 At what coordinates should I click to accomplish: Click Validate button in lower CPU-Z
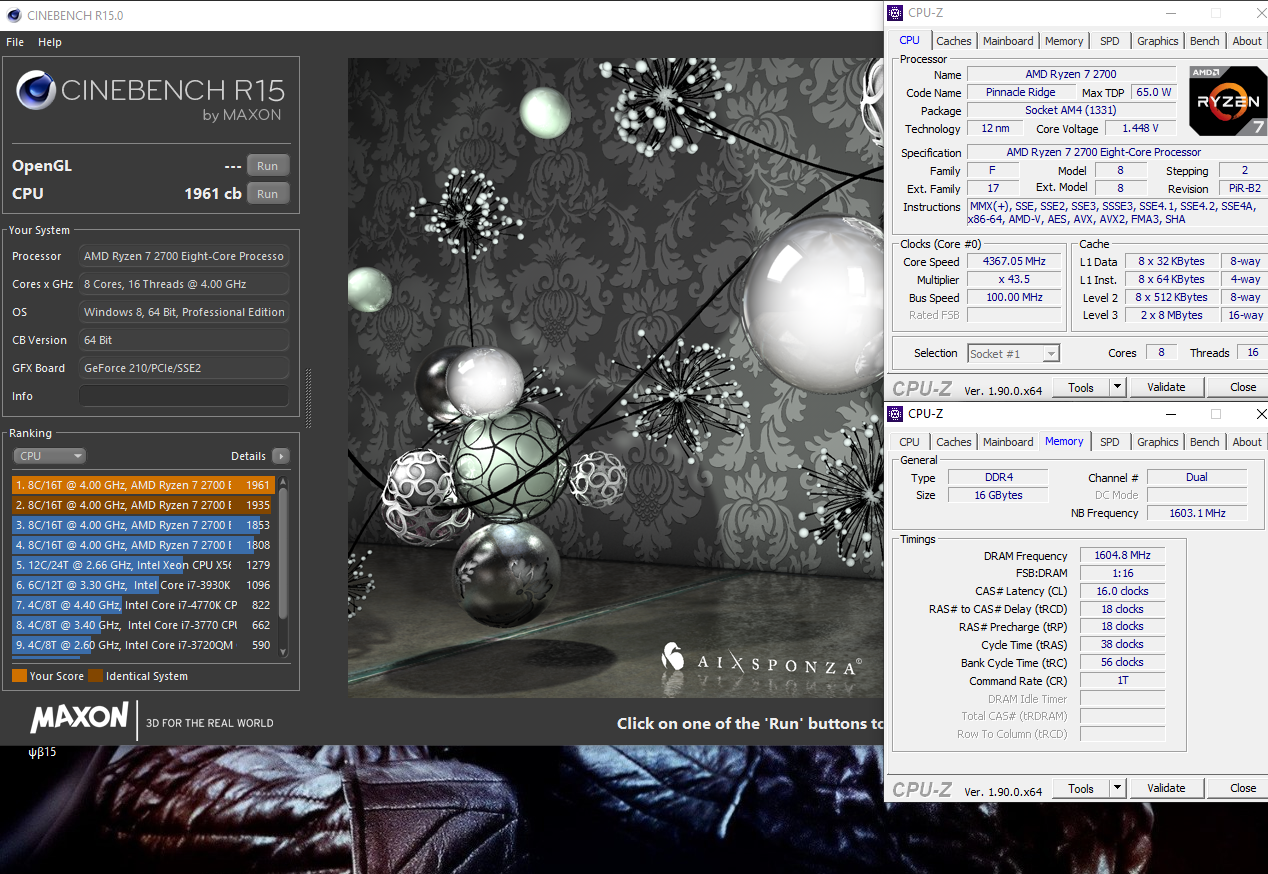point(1166,788)
